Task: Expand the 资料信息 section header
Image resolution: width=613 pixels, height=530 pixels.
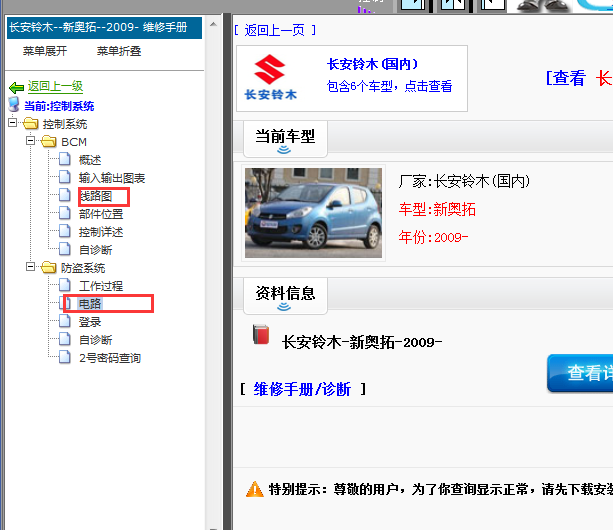Action: click(285, 296)
